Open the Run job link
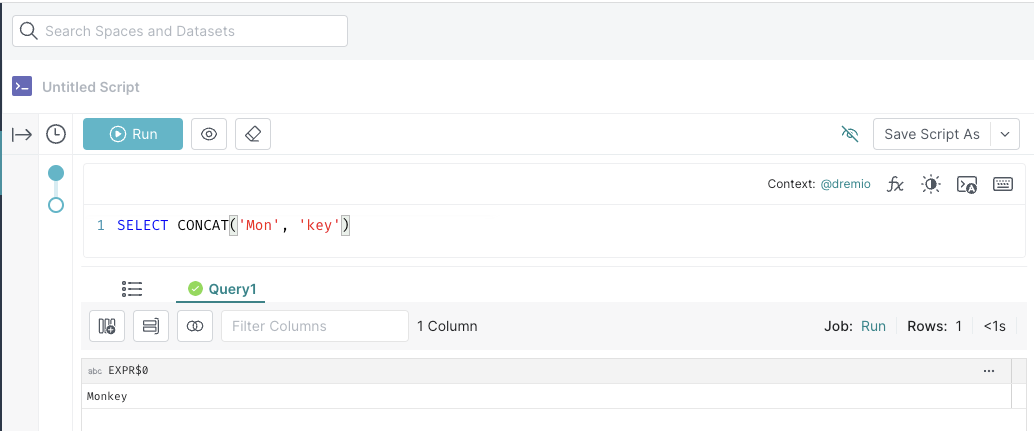Image resolution: width=1034 pixels, height=431 pixels. click(873, 326)
